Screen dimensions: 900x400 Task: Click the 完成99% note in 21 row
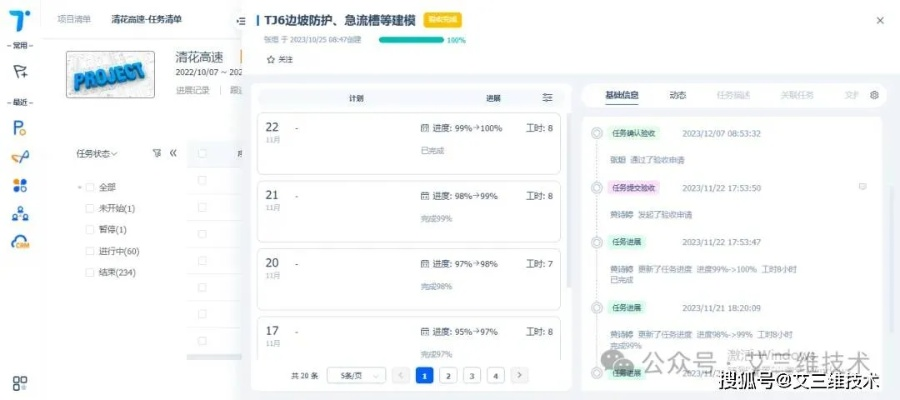[436, 219]
